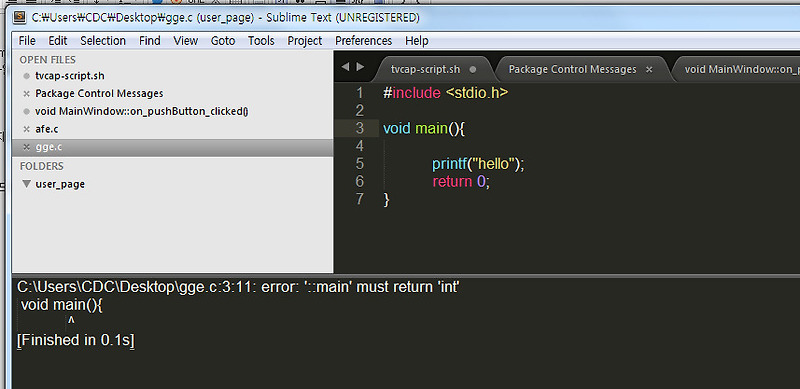Image resolution: width=800 pixels, height=389 pixels.
Task: Switch to the Package Control Messages tab
Action: 572,69
